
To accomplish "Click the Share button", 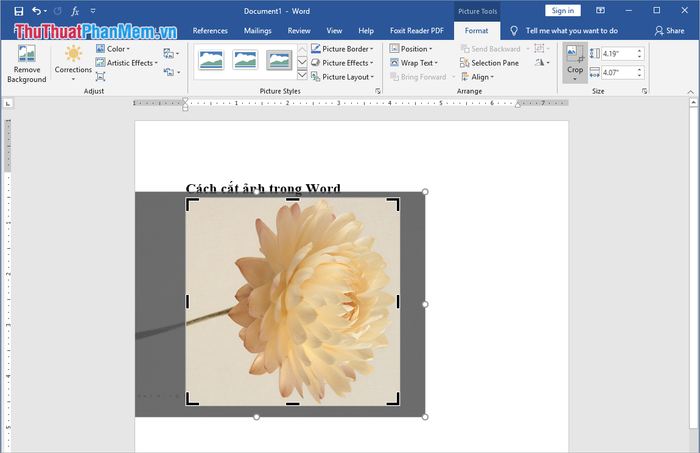I will click(669, 31).
